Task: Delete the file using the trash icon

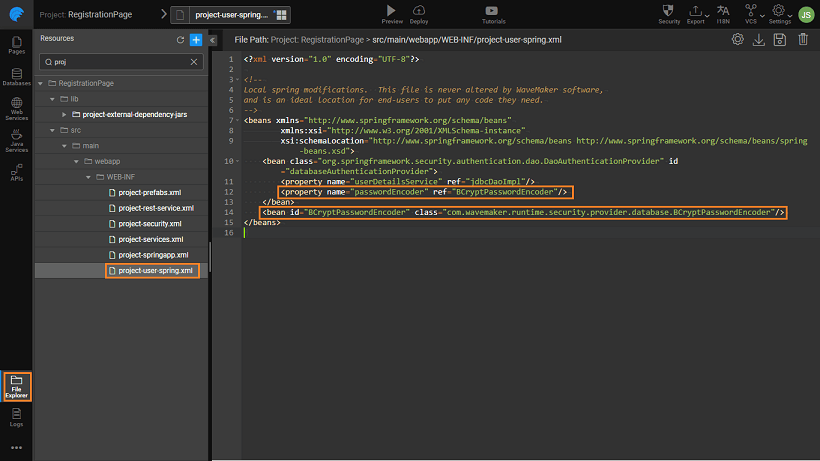Action: [x=804, y=39]
